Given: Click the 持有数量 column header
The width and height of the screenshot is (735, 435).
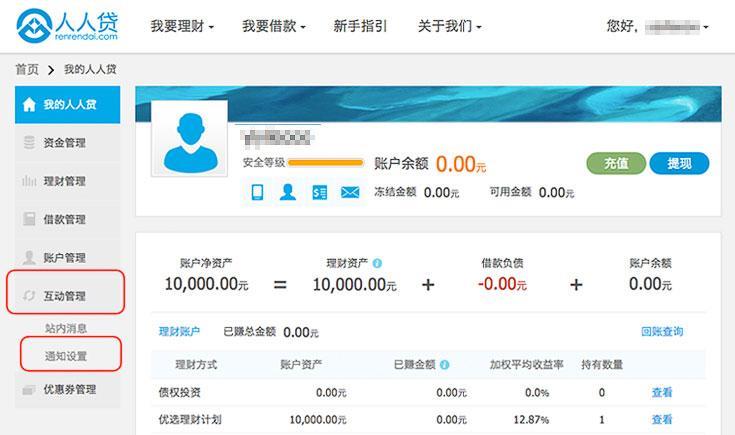Looking at the screenshot, I should click(602, 365).
